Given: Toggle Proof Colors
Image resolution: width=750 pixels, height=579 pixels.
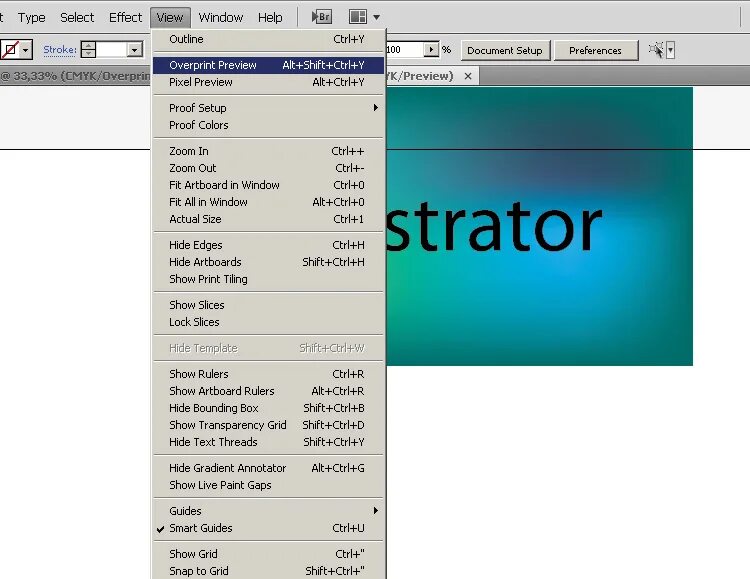Looking at the screenshot, I should pyautogui.click(x=268, y=125).
